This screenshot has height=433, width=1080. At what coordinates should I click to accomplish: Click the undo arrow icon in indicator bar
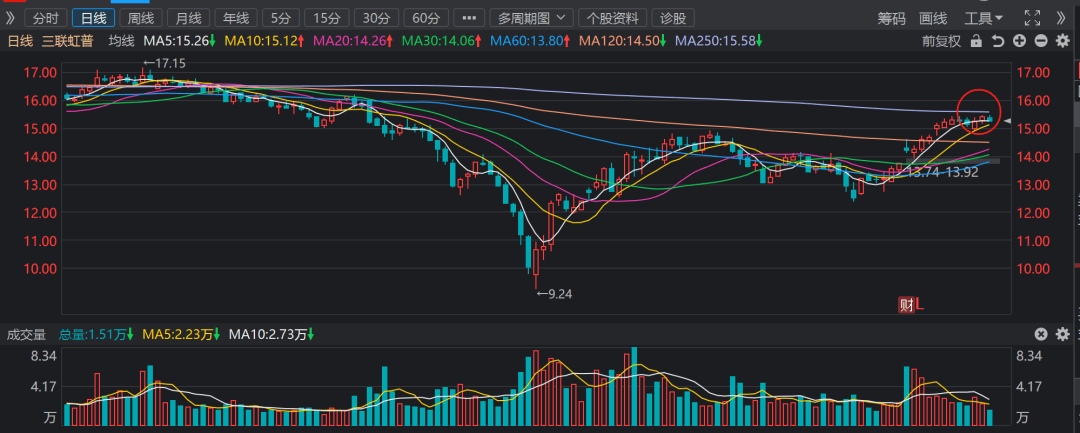[998, 40]
